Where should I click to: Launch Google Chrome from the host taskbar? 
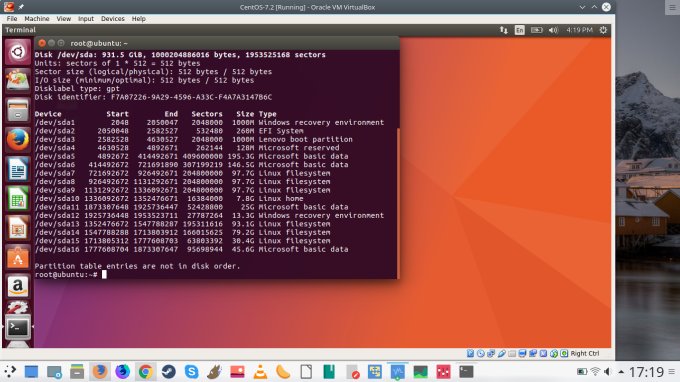[145, 372]
